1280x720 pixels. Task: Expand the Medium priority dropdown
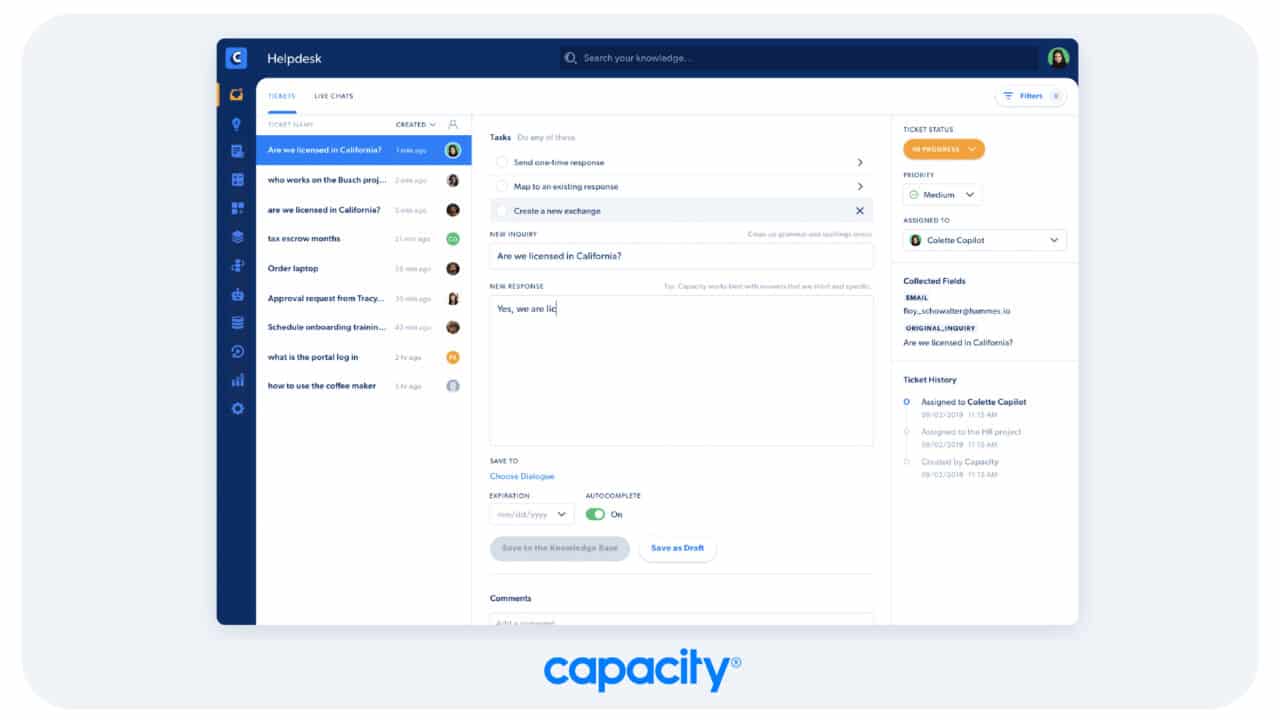pyautogui.click(x=942, y=195)
